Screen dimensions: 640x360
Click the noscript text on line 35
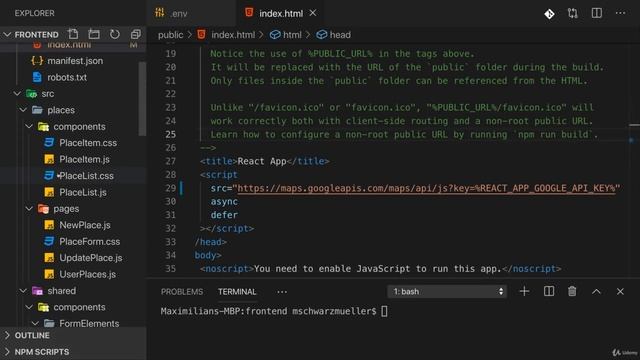tap(378, 269)
